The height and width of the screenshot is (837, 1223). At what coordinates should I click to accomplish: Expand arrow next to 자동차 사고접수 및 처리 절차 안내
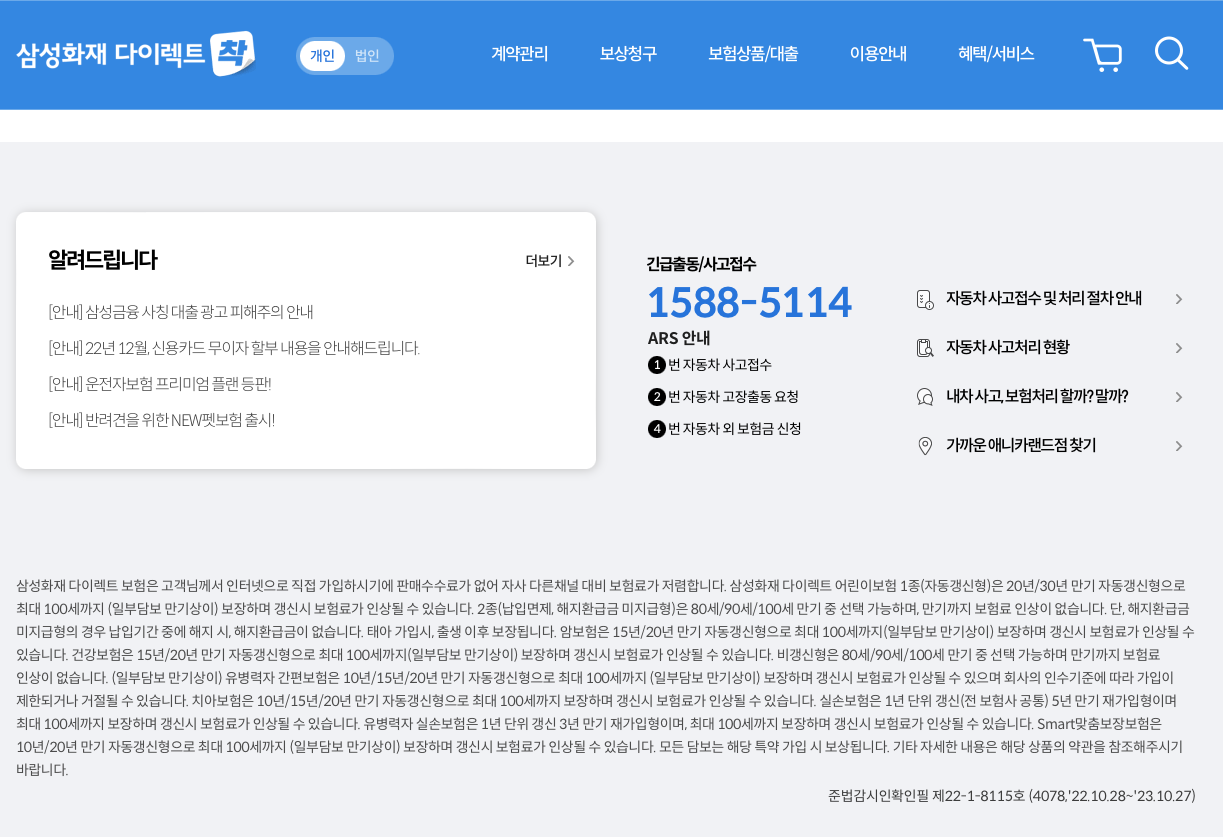tap(1179, 299)
